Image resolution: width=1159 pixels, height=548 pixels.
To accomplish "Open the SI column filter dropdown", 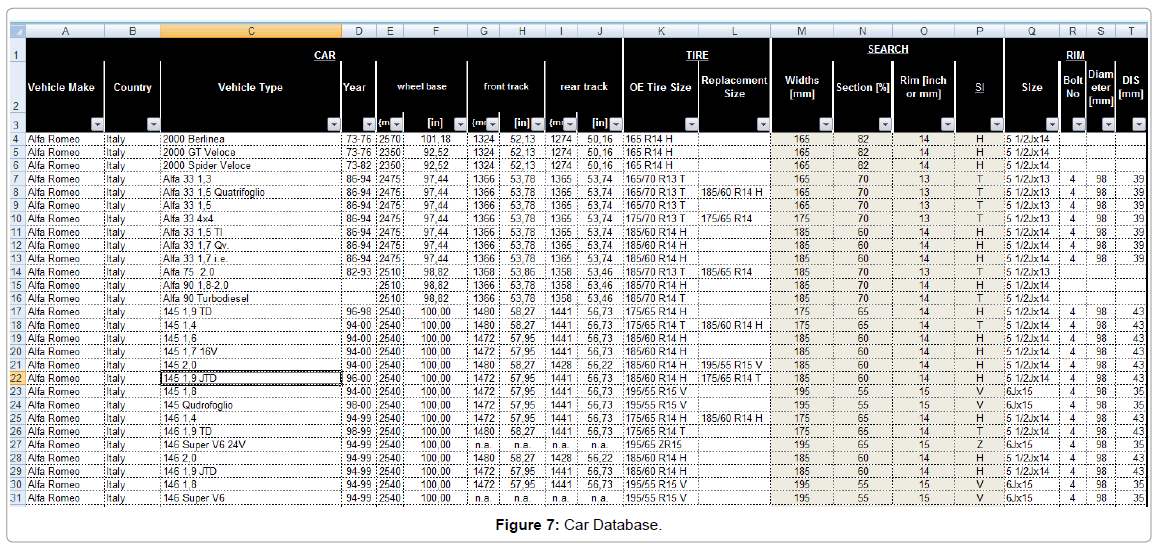I will click(996, 124).
